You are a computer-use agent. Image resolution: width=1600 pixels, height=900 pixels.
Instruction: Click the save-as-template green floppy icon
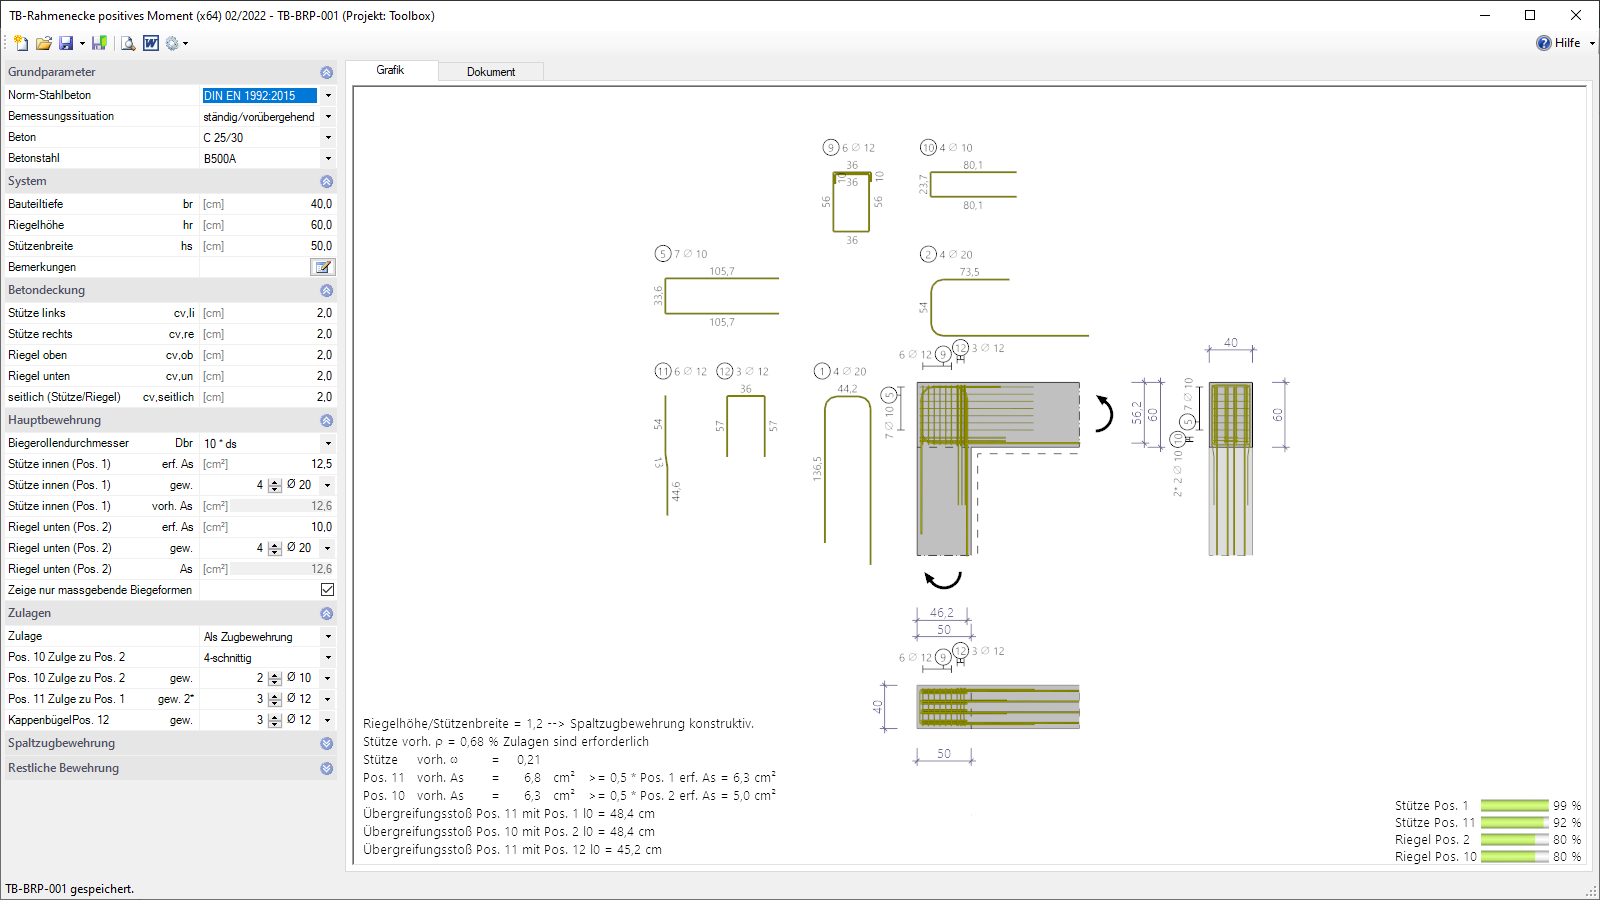[x=99, y=43]
